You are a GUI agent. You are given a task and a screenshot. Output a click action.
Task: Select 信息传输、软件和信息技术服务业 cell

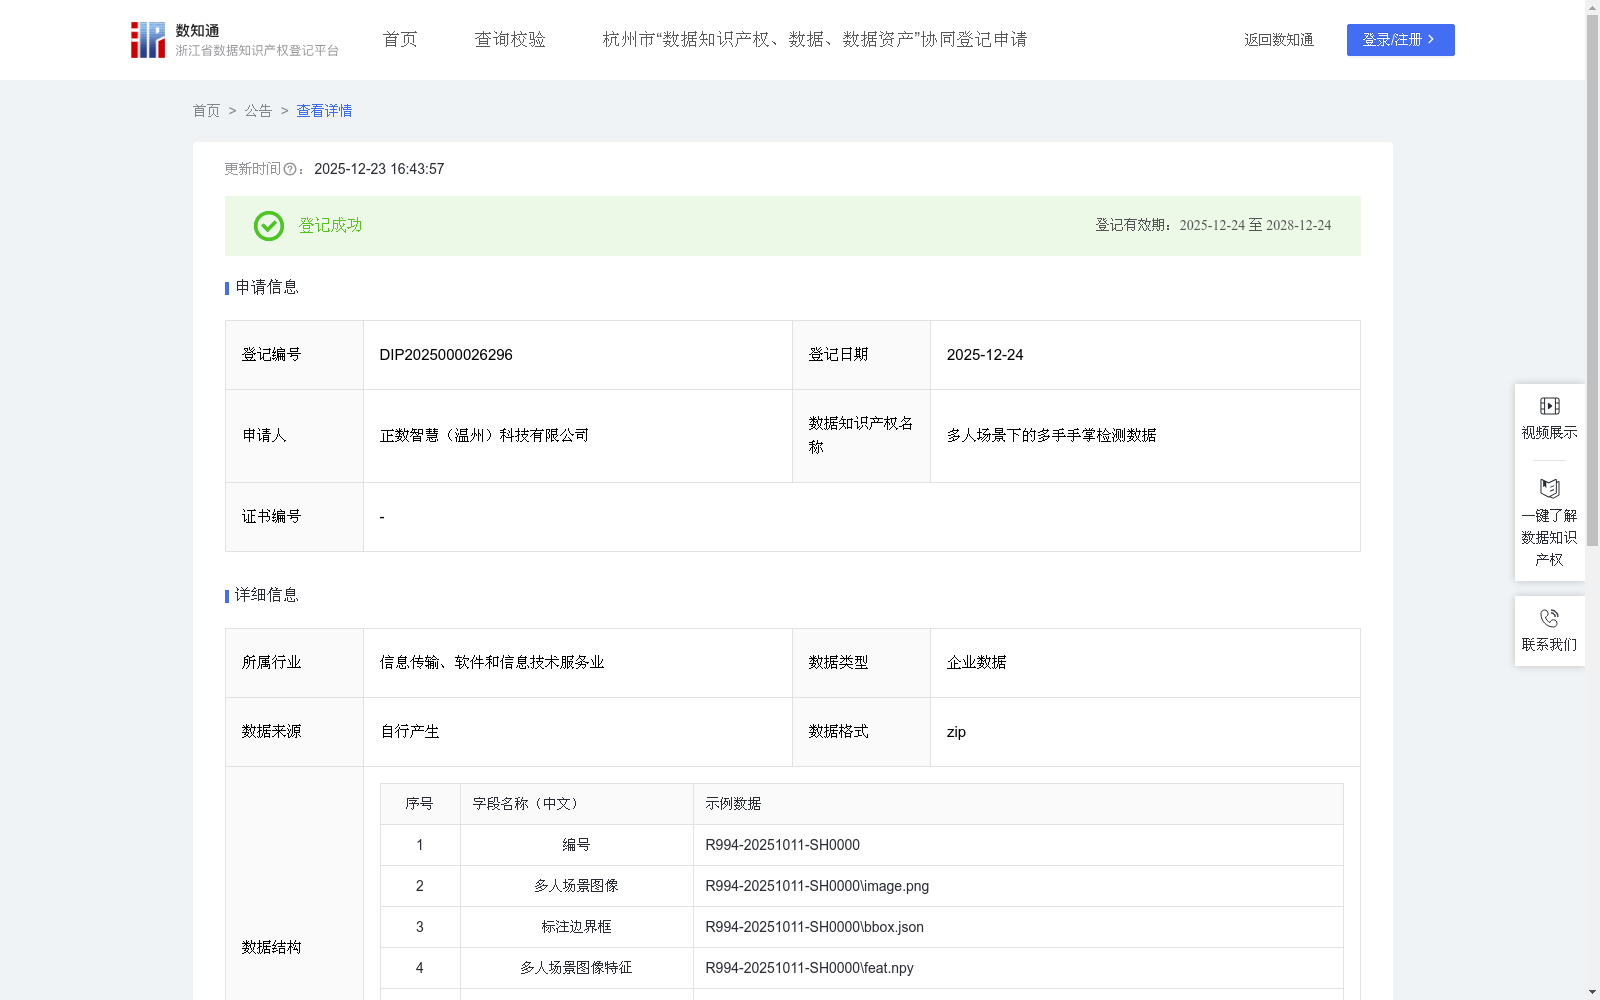[578, 663]
